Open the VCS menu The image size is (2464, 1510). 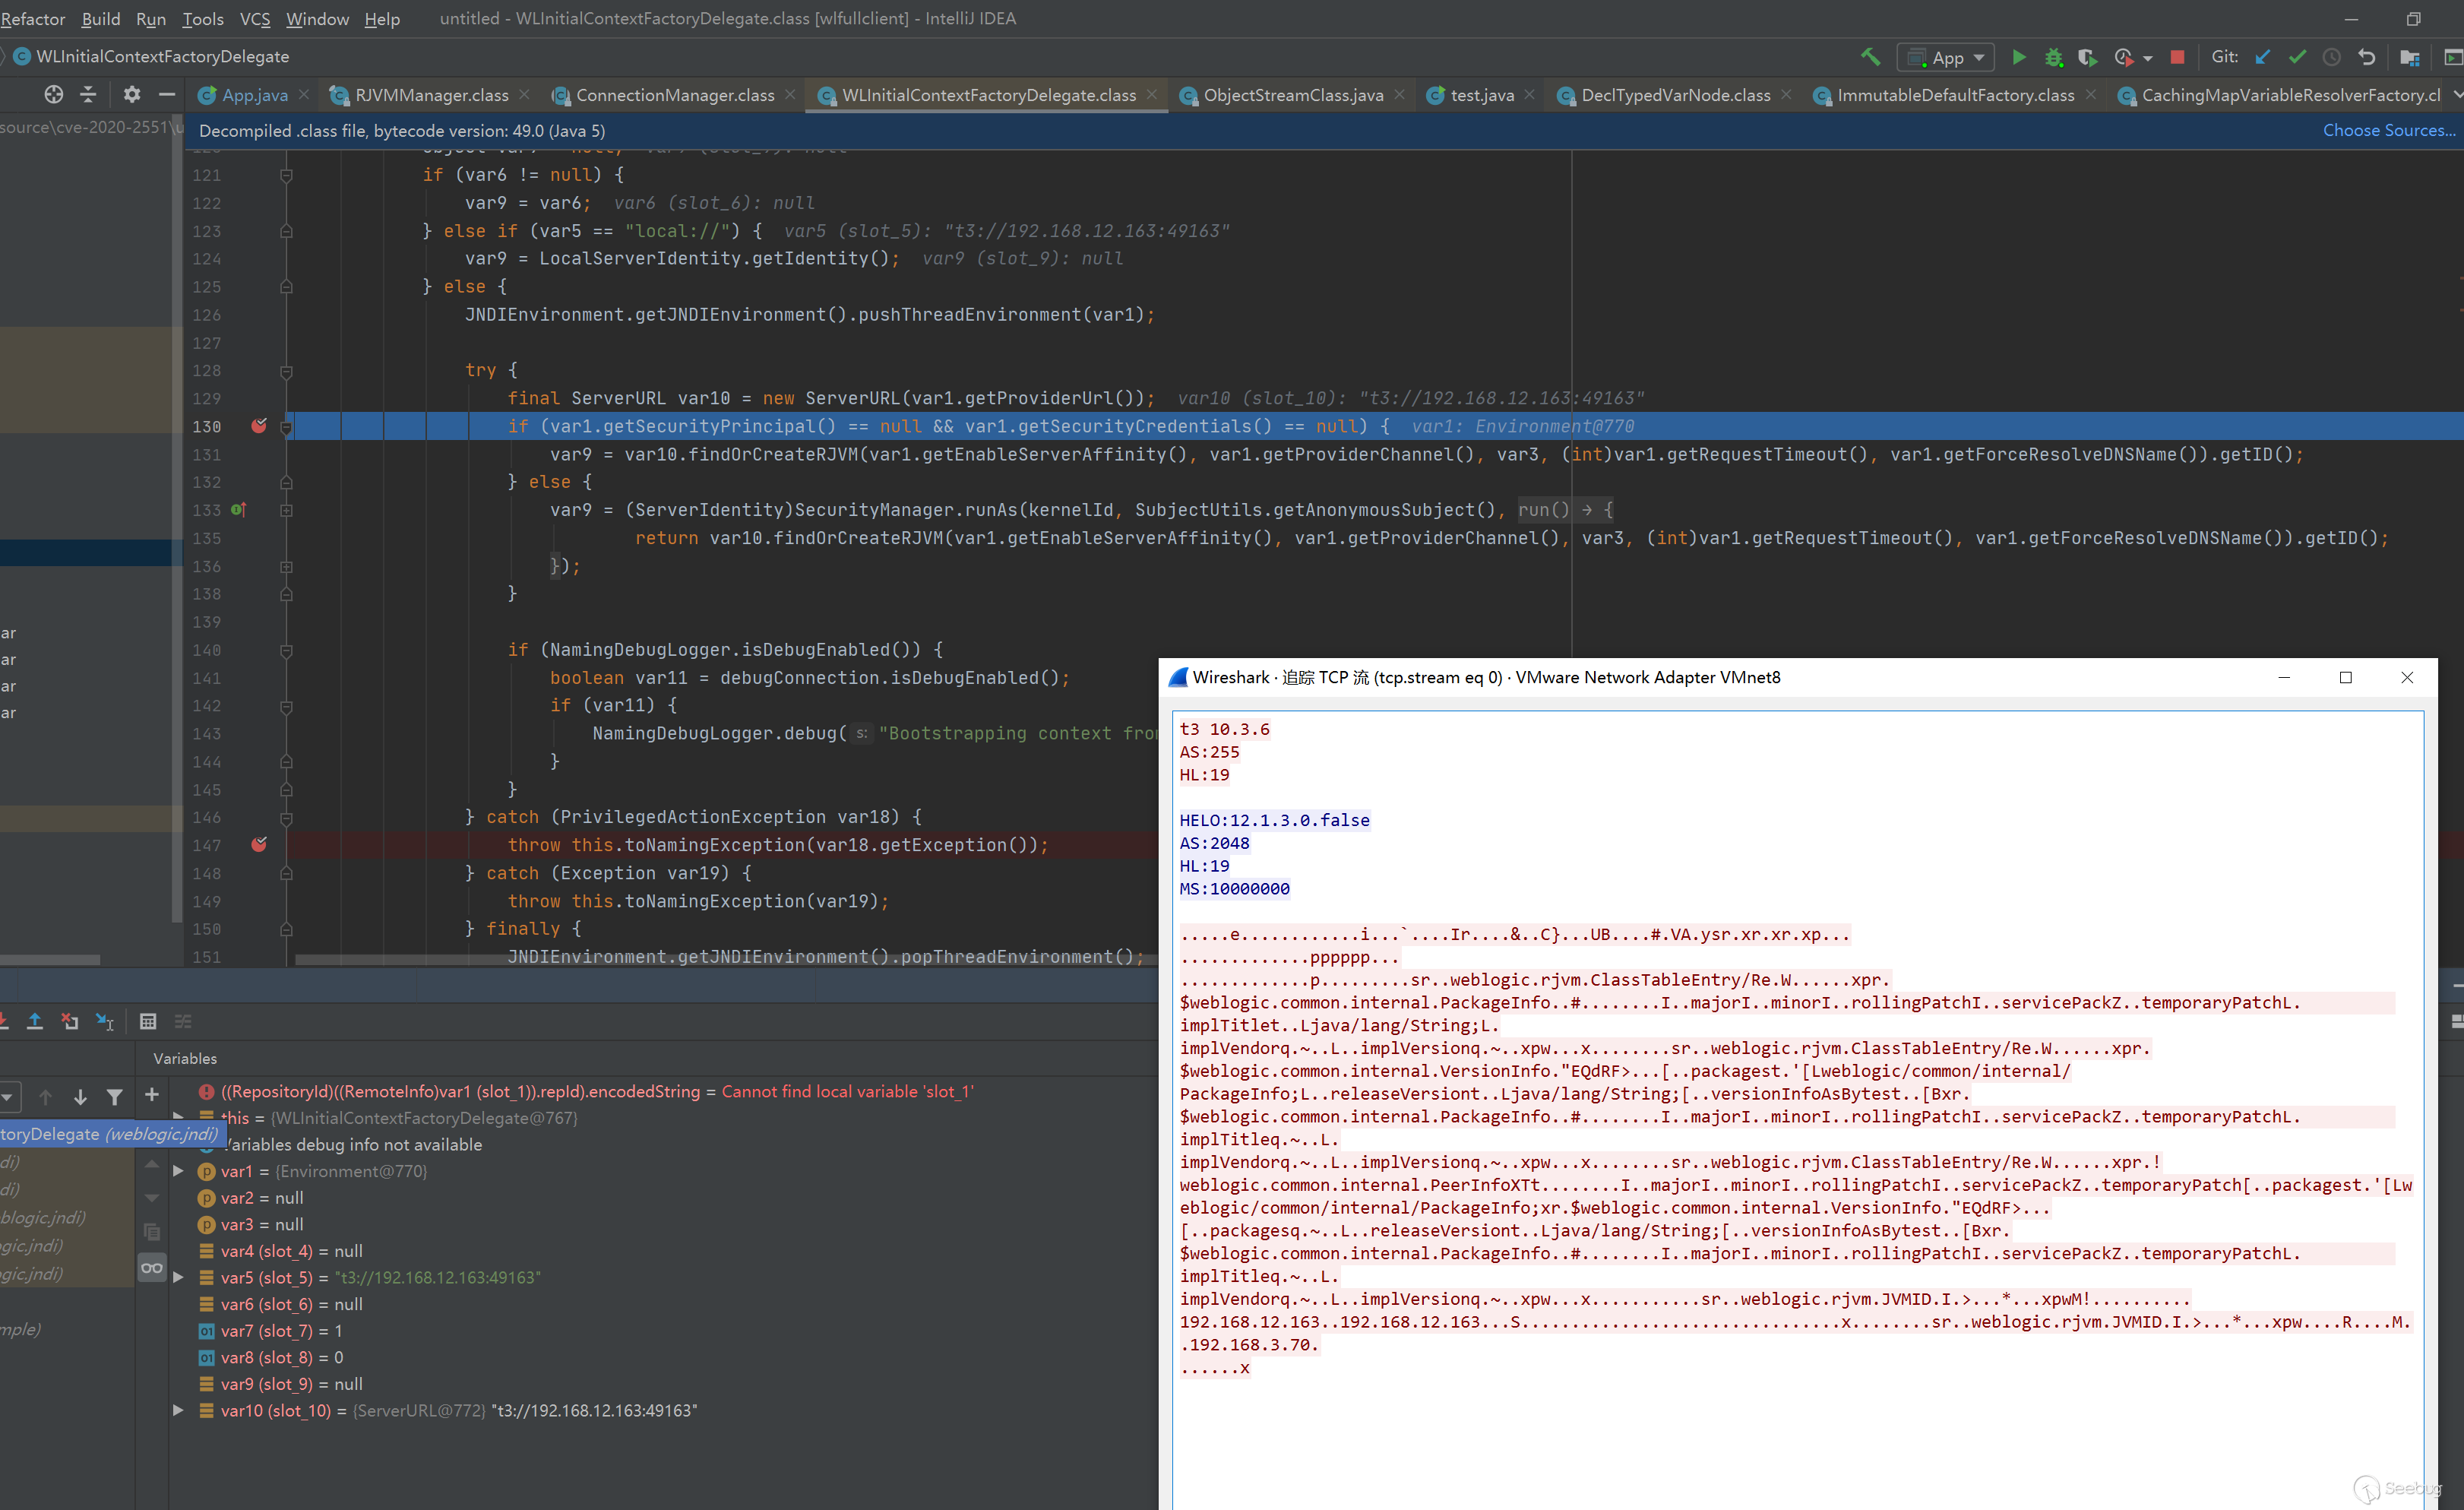pyautogui.click(x=254, y=18)
